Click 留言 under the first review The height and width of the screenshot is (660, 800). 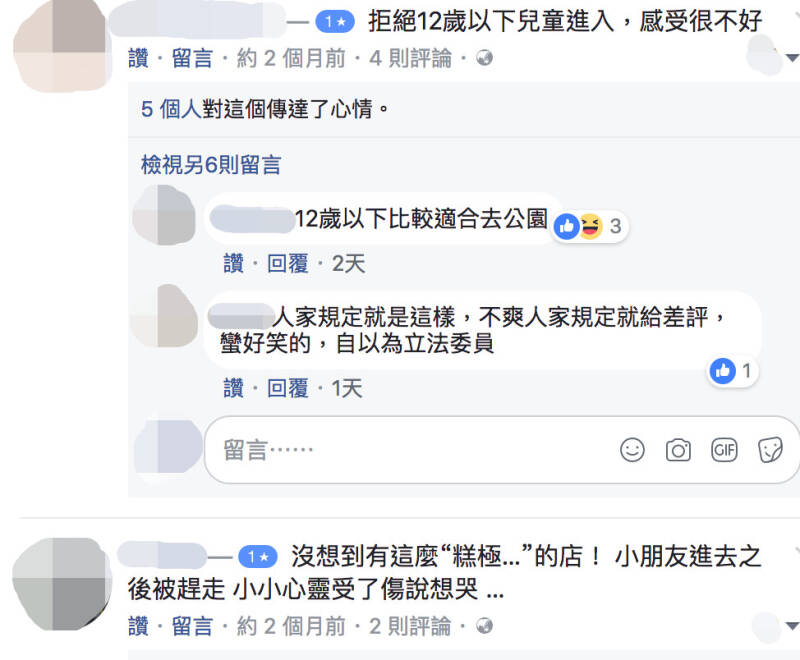192,58
